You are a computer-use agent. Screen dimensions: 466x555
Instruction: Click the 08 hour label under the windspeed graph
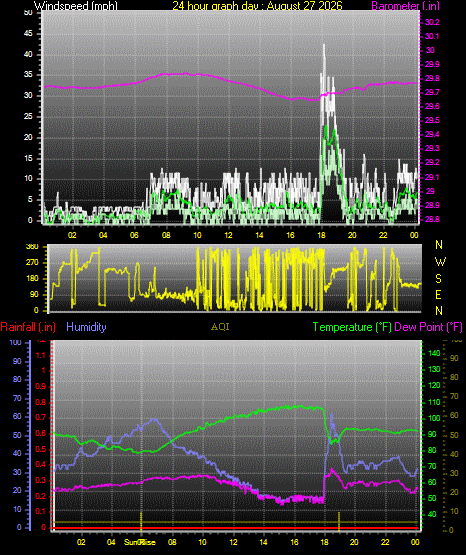click(166, 235)
